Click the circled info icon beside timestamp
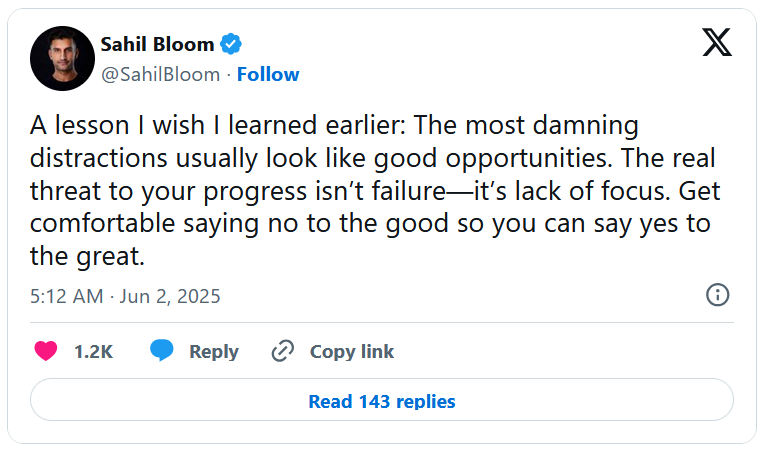The width and height of the screenshot is (766, 450). point(717,295)
